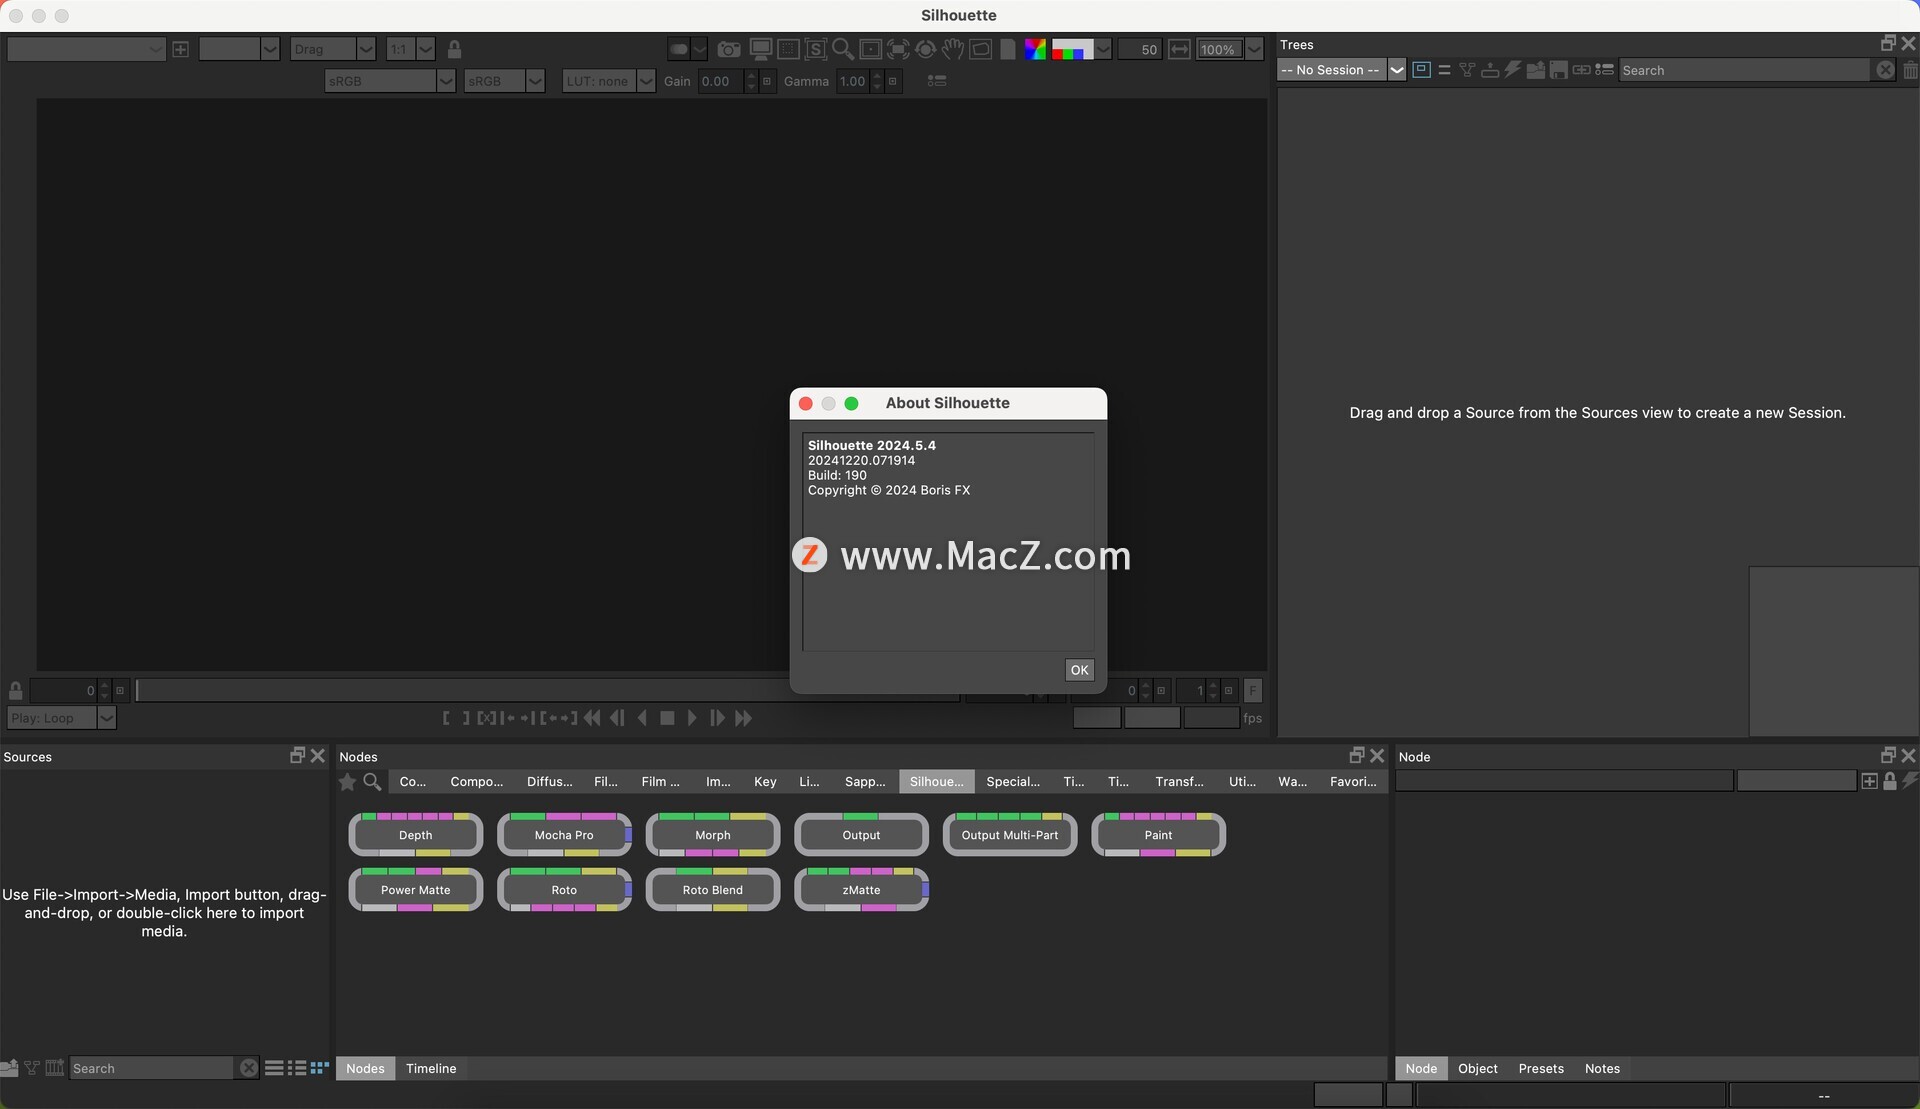Switch Sources to thumbnail grid view
1920x1109 pixels.
tap(320, 1068)
